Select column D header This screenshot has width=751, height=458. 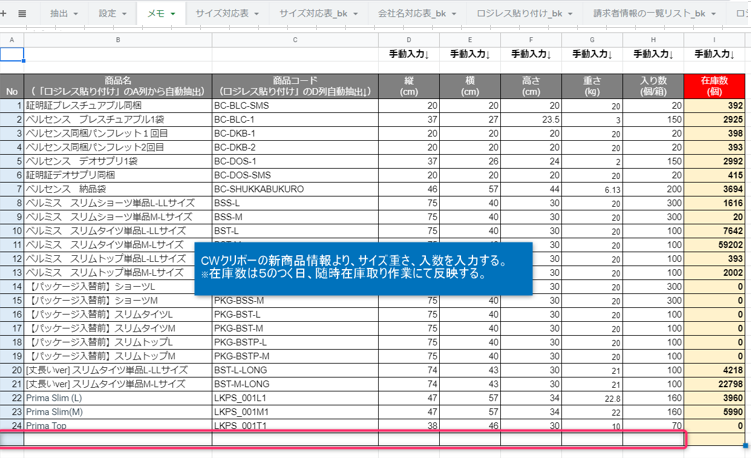coord(409,40)
